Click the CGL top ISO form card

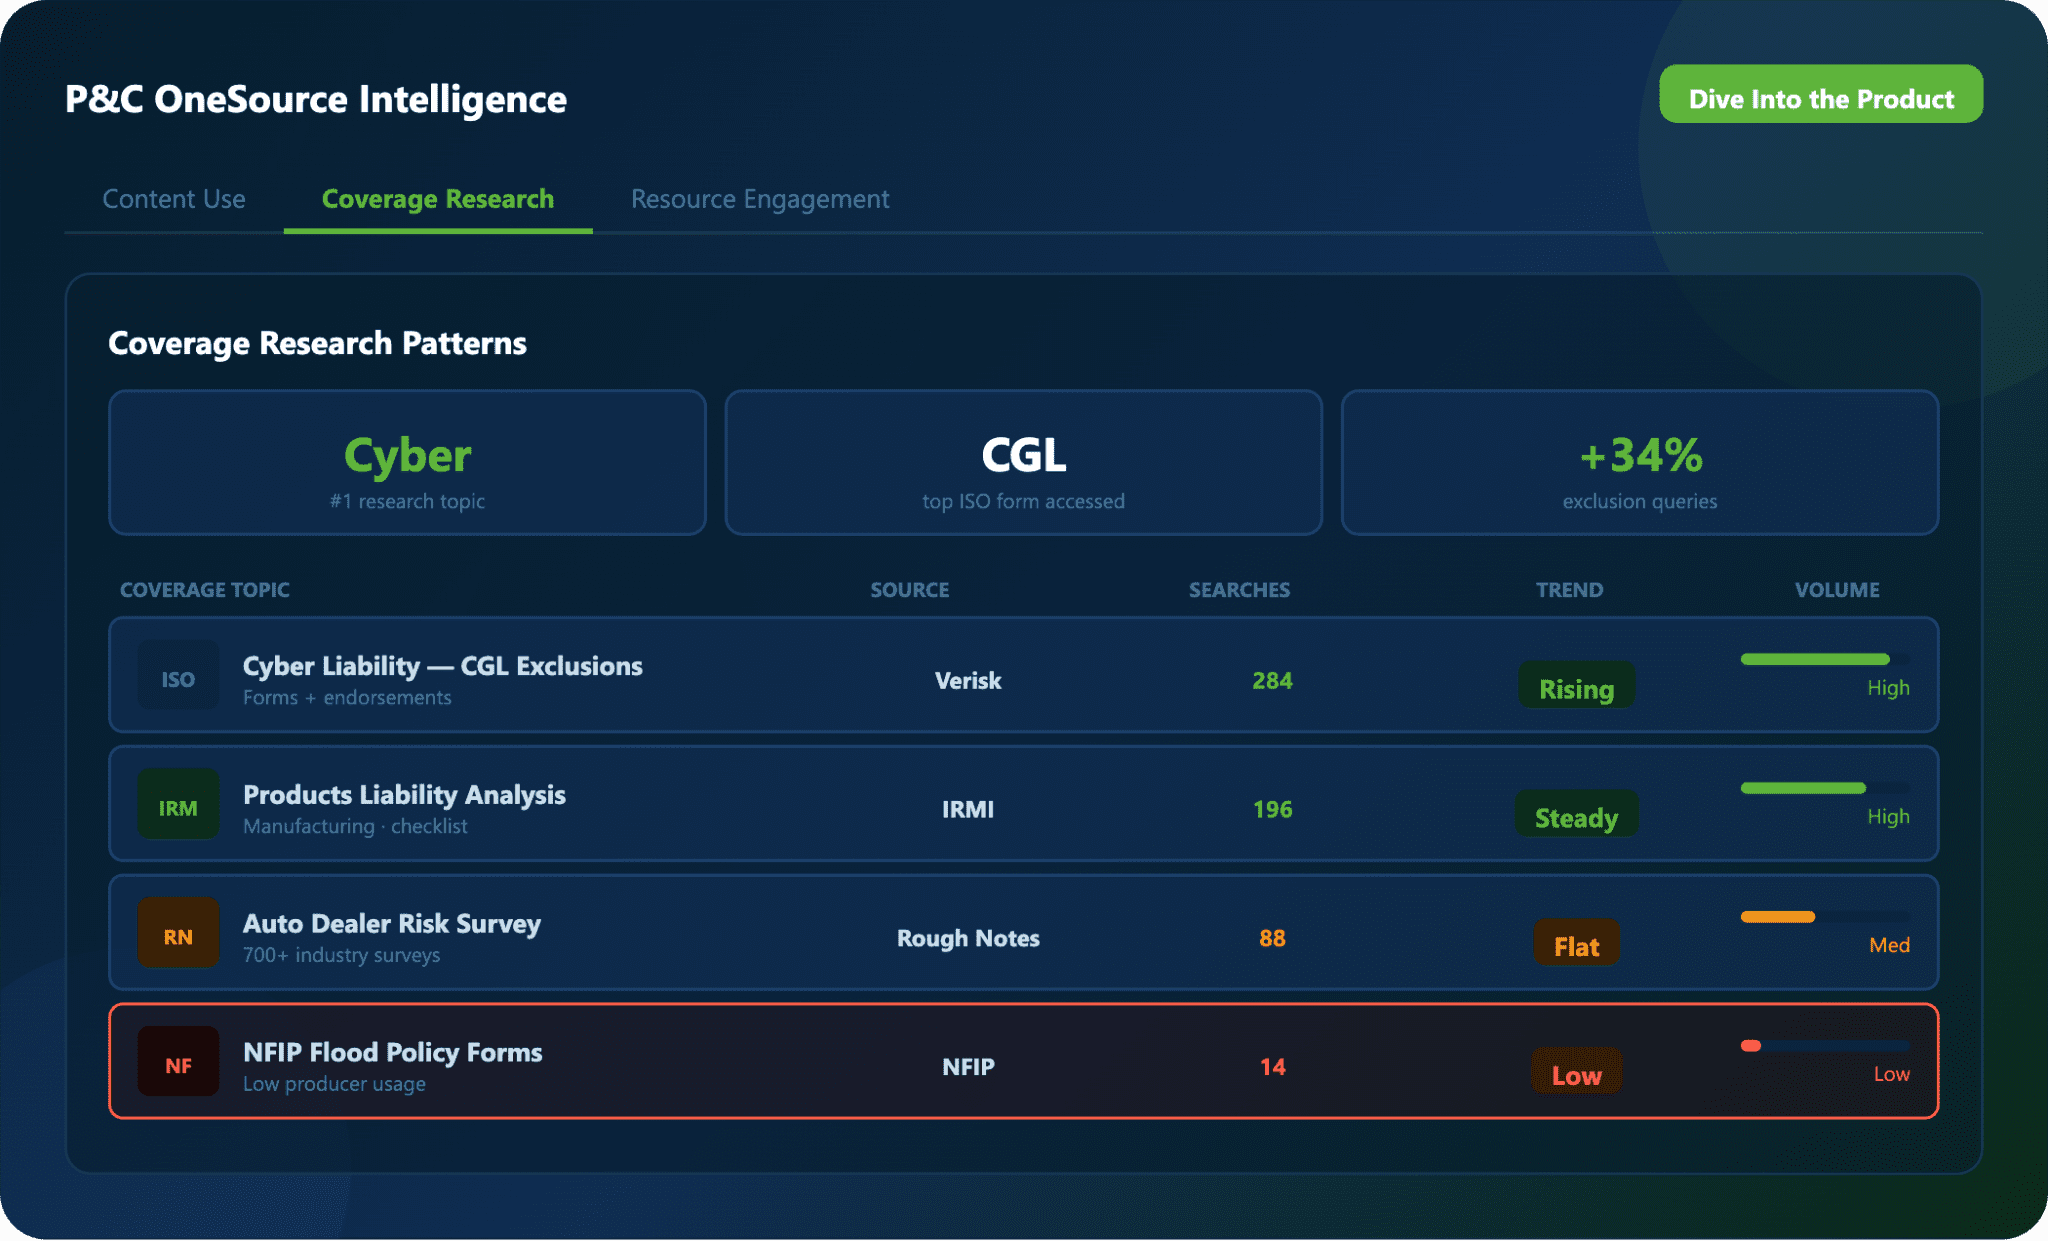click(x=1023, y=463)
